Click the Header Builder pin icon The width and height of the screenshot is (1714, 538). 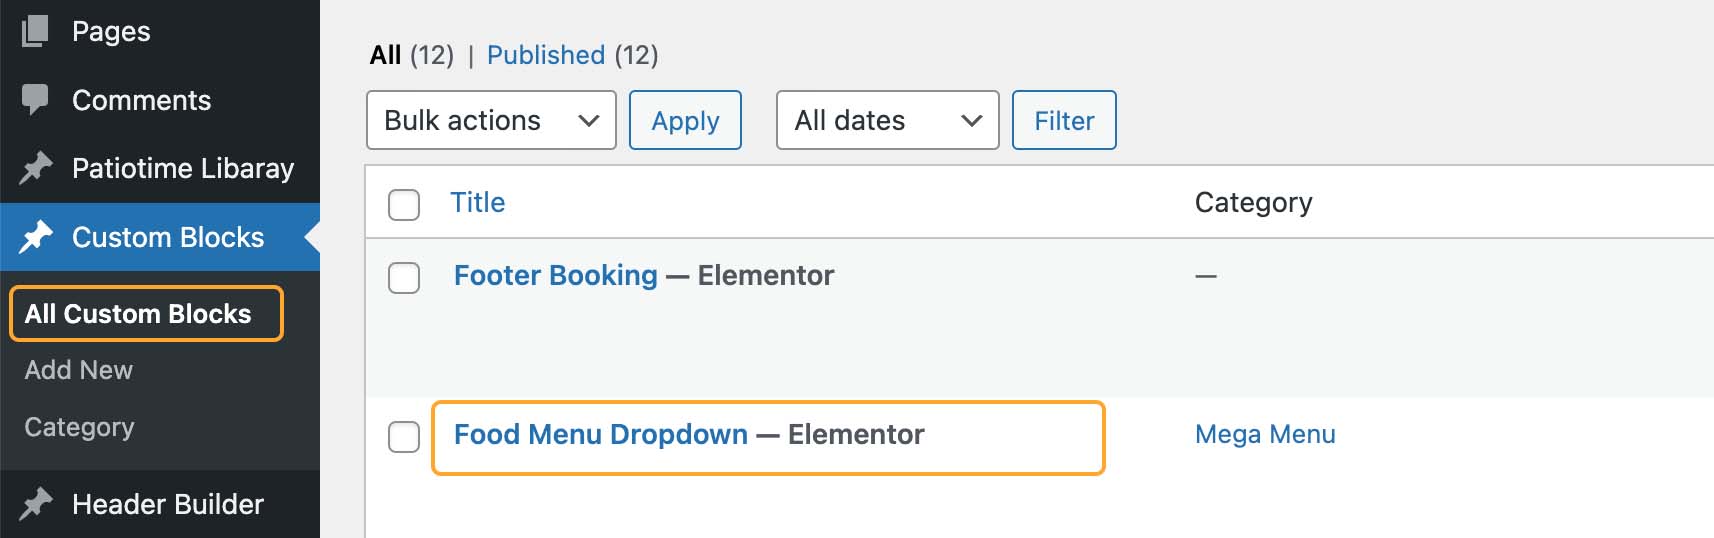[35, 504]
